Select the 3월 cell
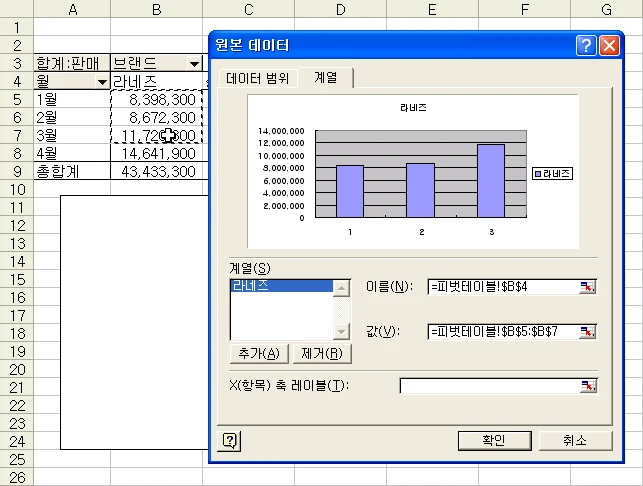643x486 pixels. pos(72,135)
